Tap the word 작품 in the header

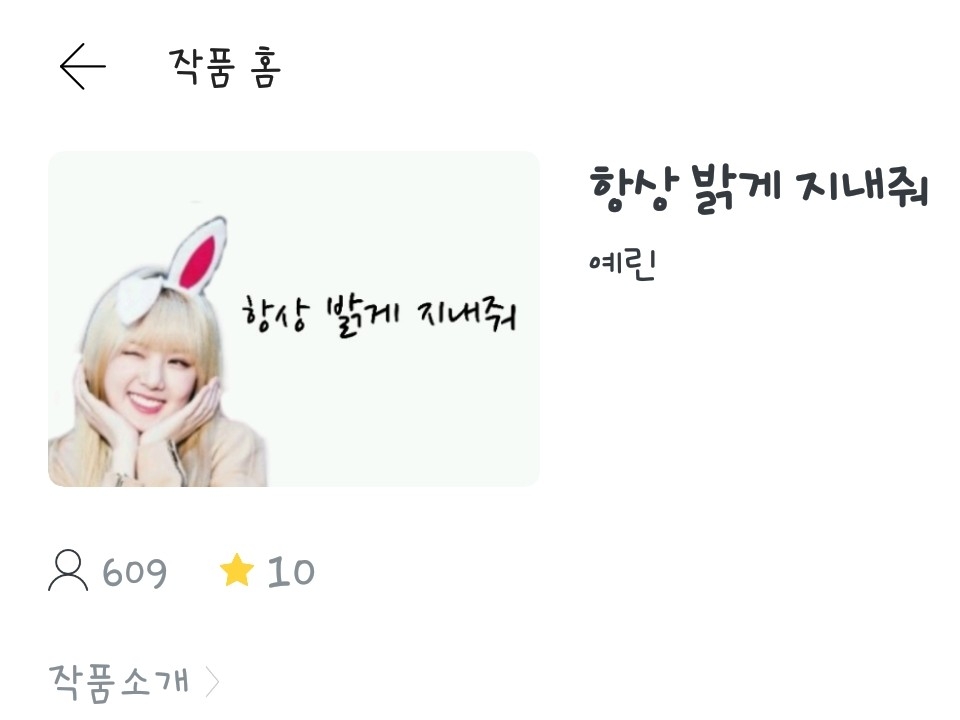click(201, 67)
